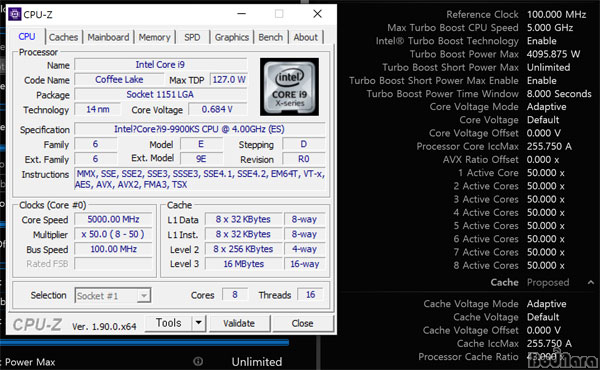
Task: Click the 1 Active Core 50.000 x value
Action: [x=546, y=173]
